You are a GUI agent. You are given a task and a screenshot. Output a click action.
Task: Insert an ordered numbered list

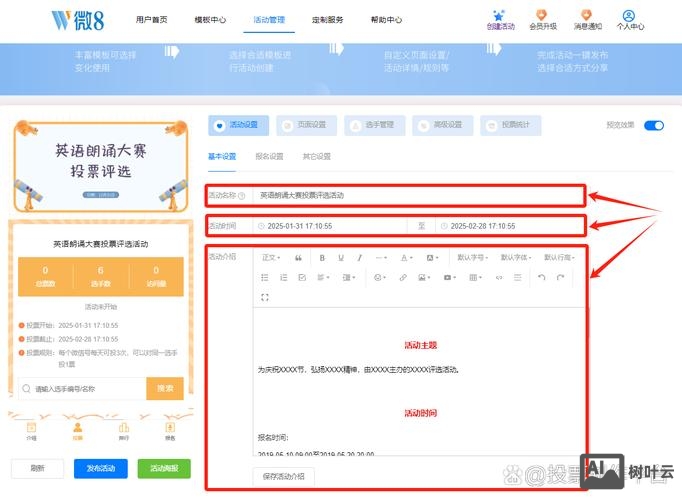[284, 277]
